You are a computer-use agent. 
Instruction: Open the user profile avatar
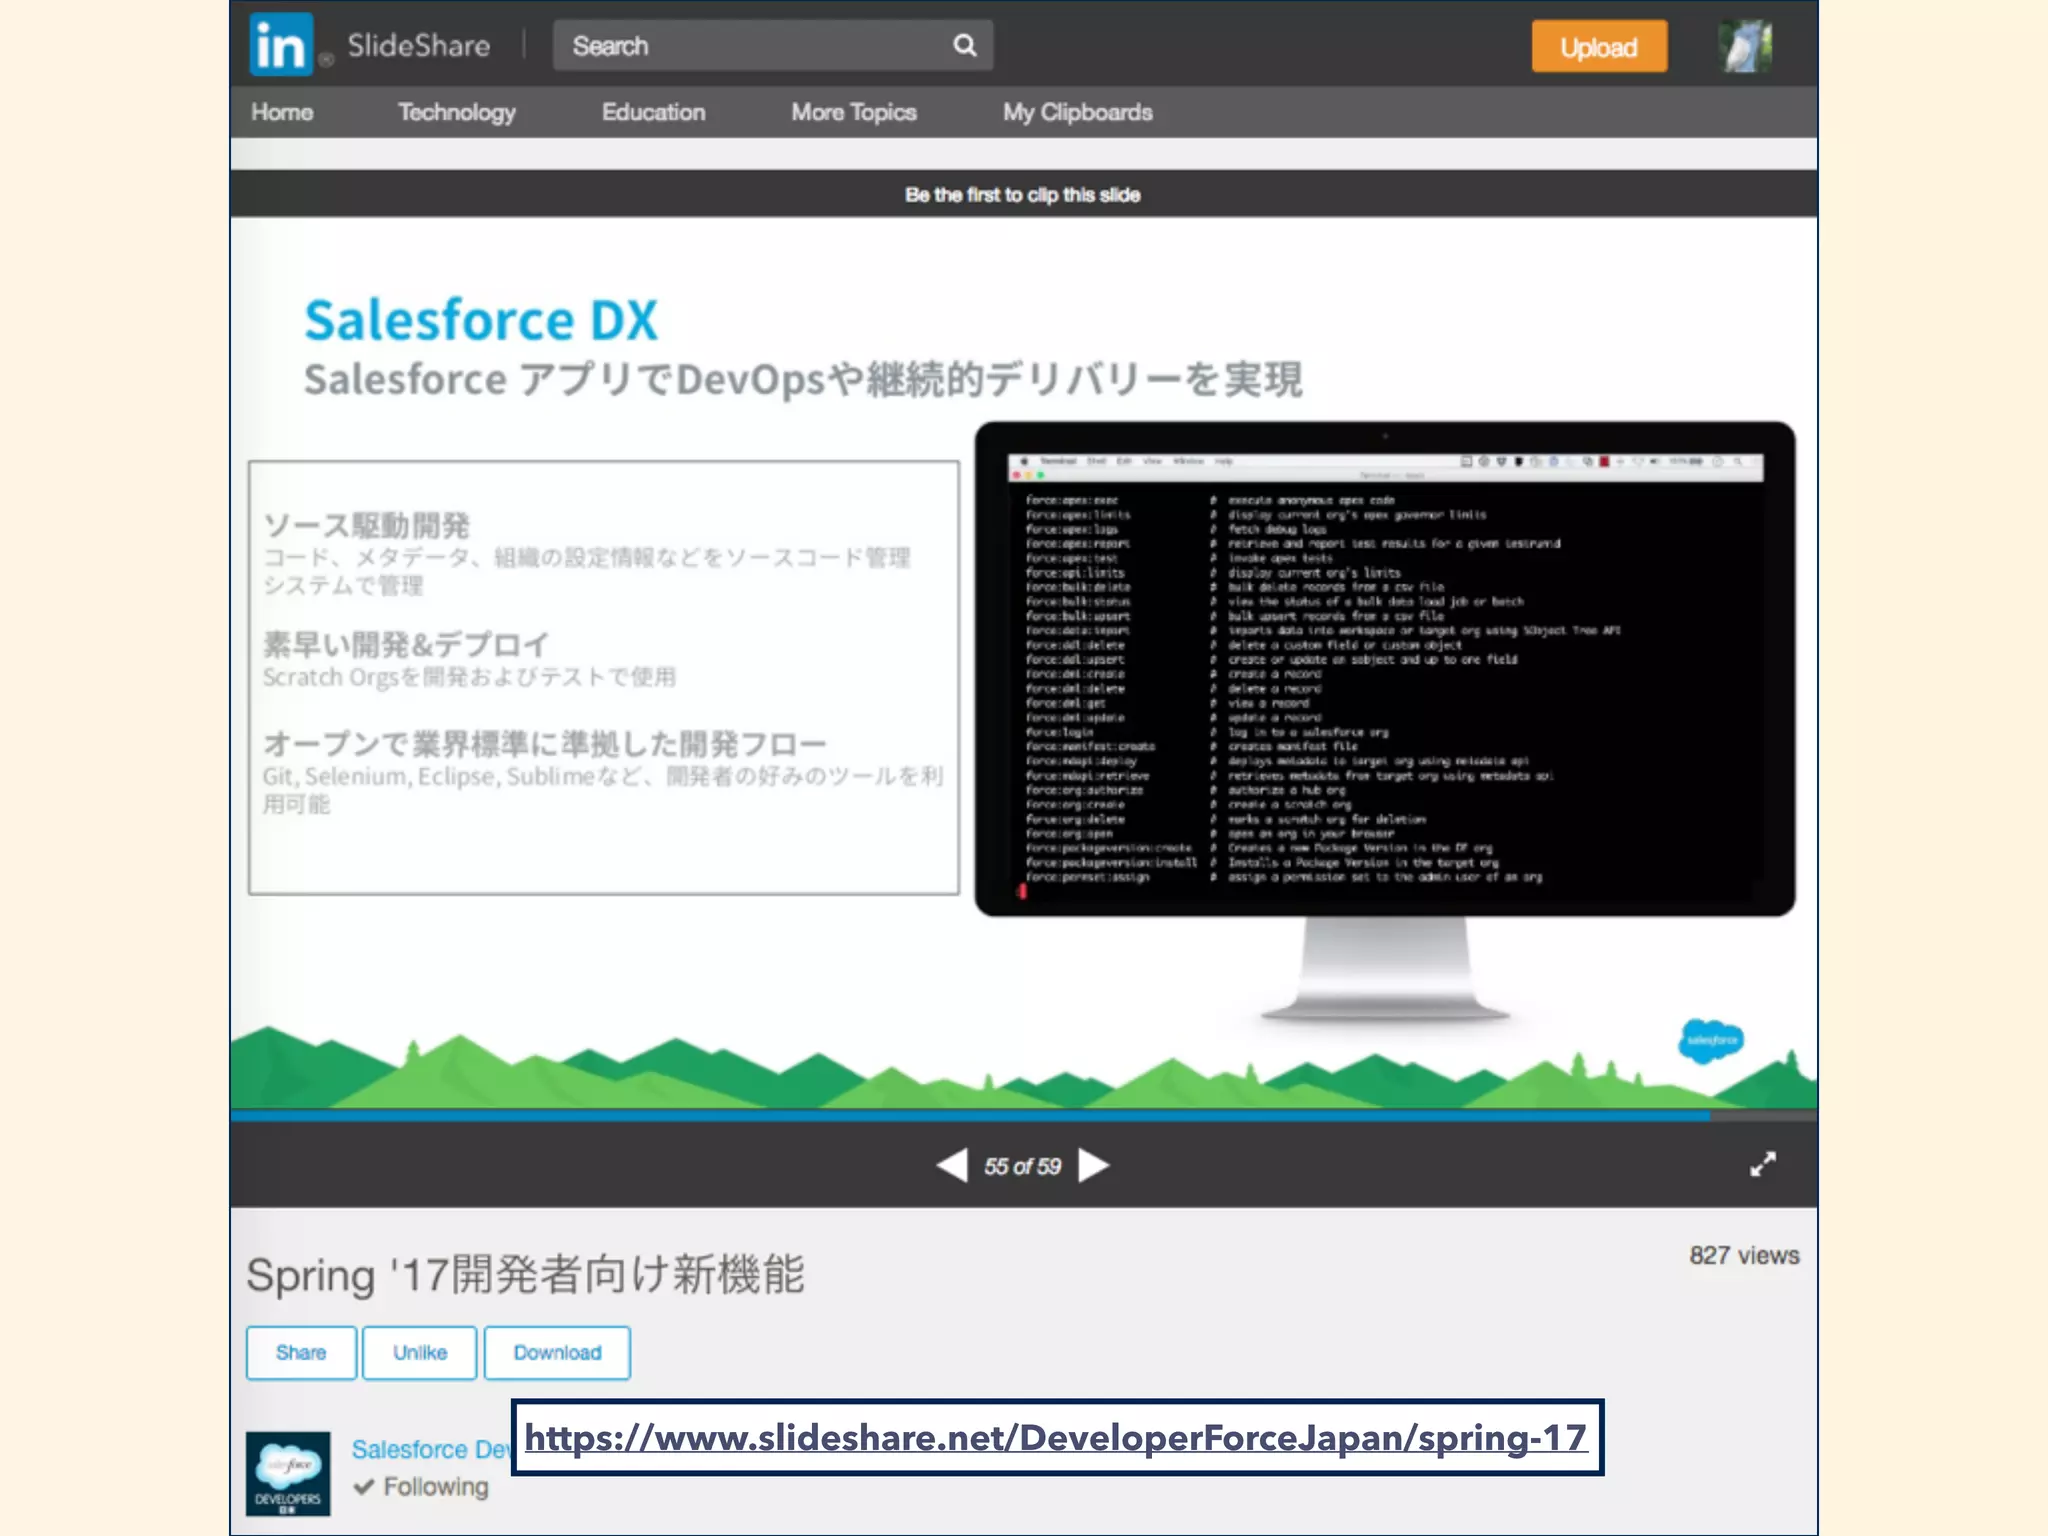[1745, 46]
